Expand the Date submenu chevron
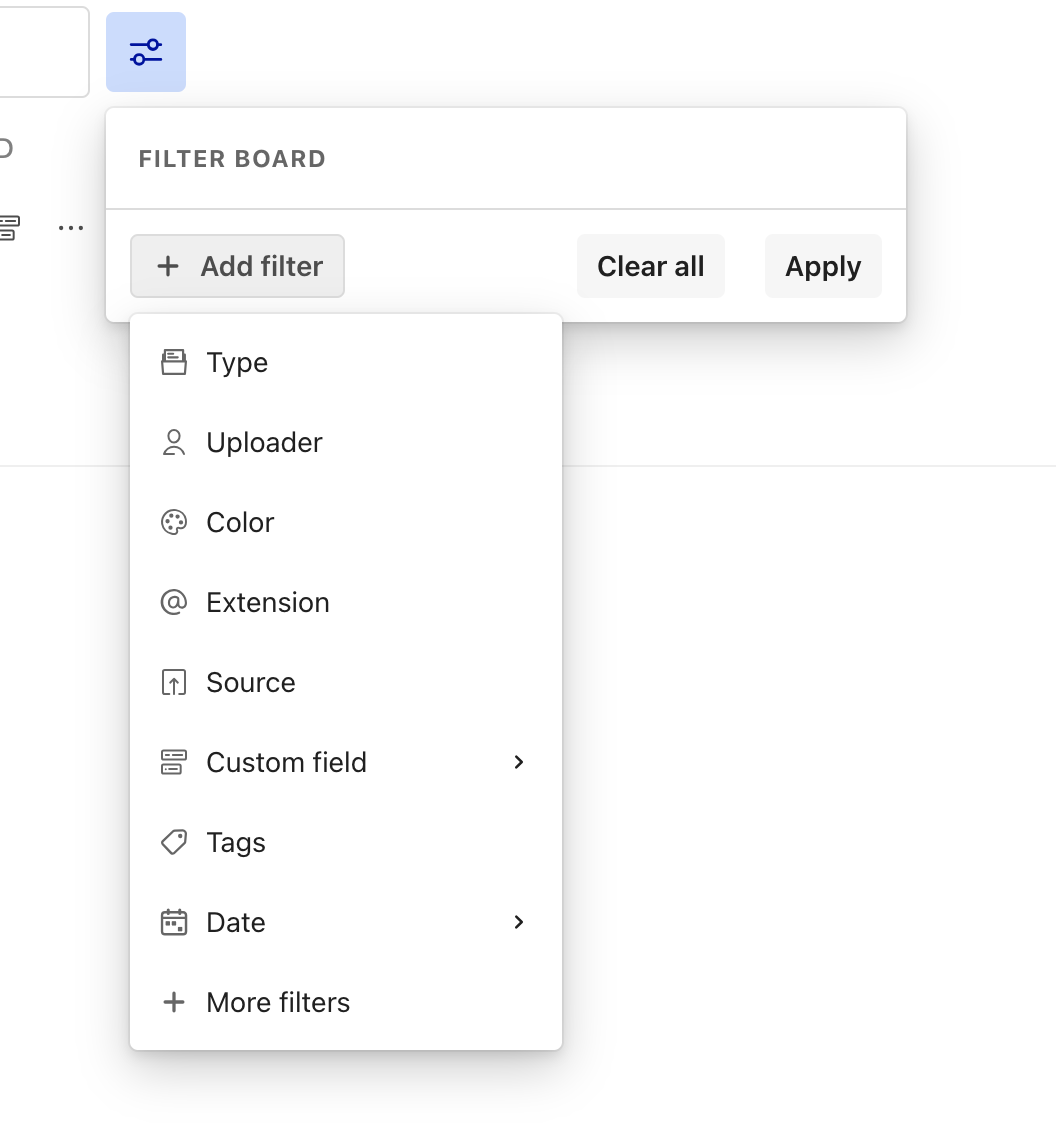The image size is (1056, 1148). click(x=518, y=922)
